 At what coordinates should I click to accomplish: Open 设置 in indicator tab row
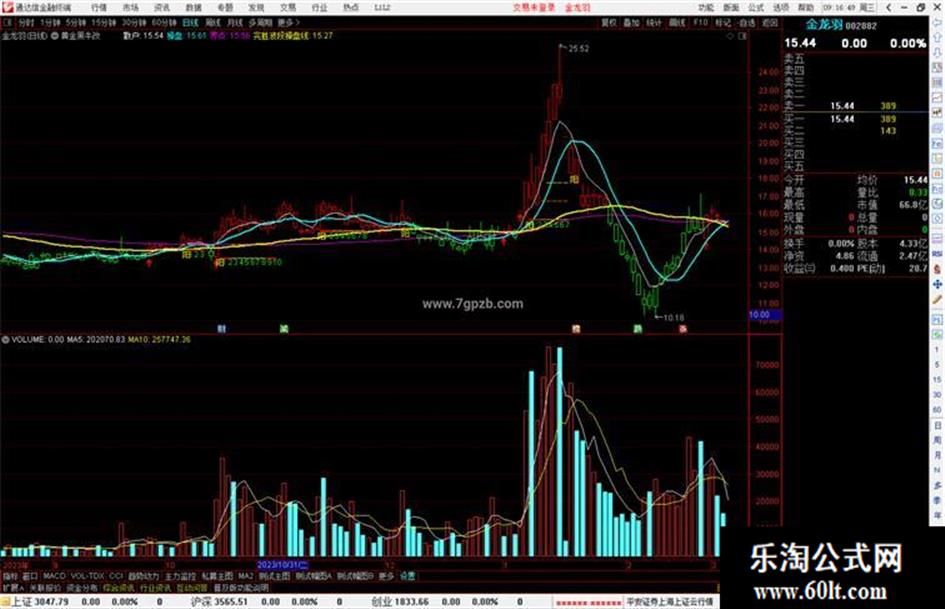point(408,576)
